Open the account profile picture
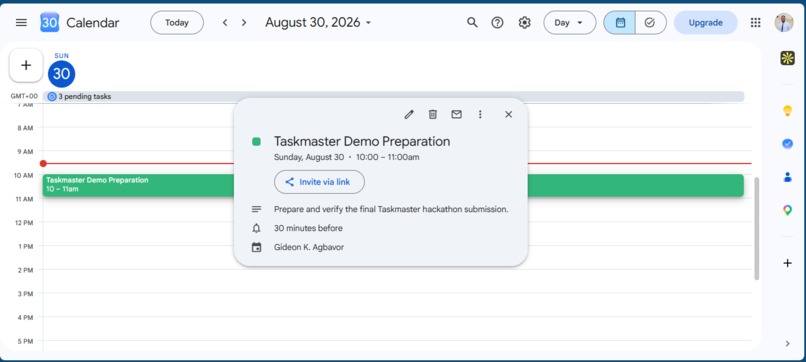Image resolution: width=806 pixels, height=362 pixels. (x=784, y=23)
